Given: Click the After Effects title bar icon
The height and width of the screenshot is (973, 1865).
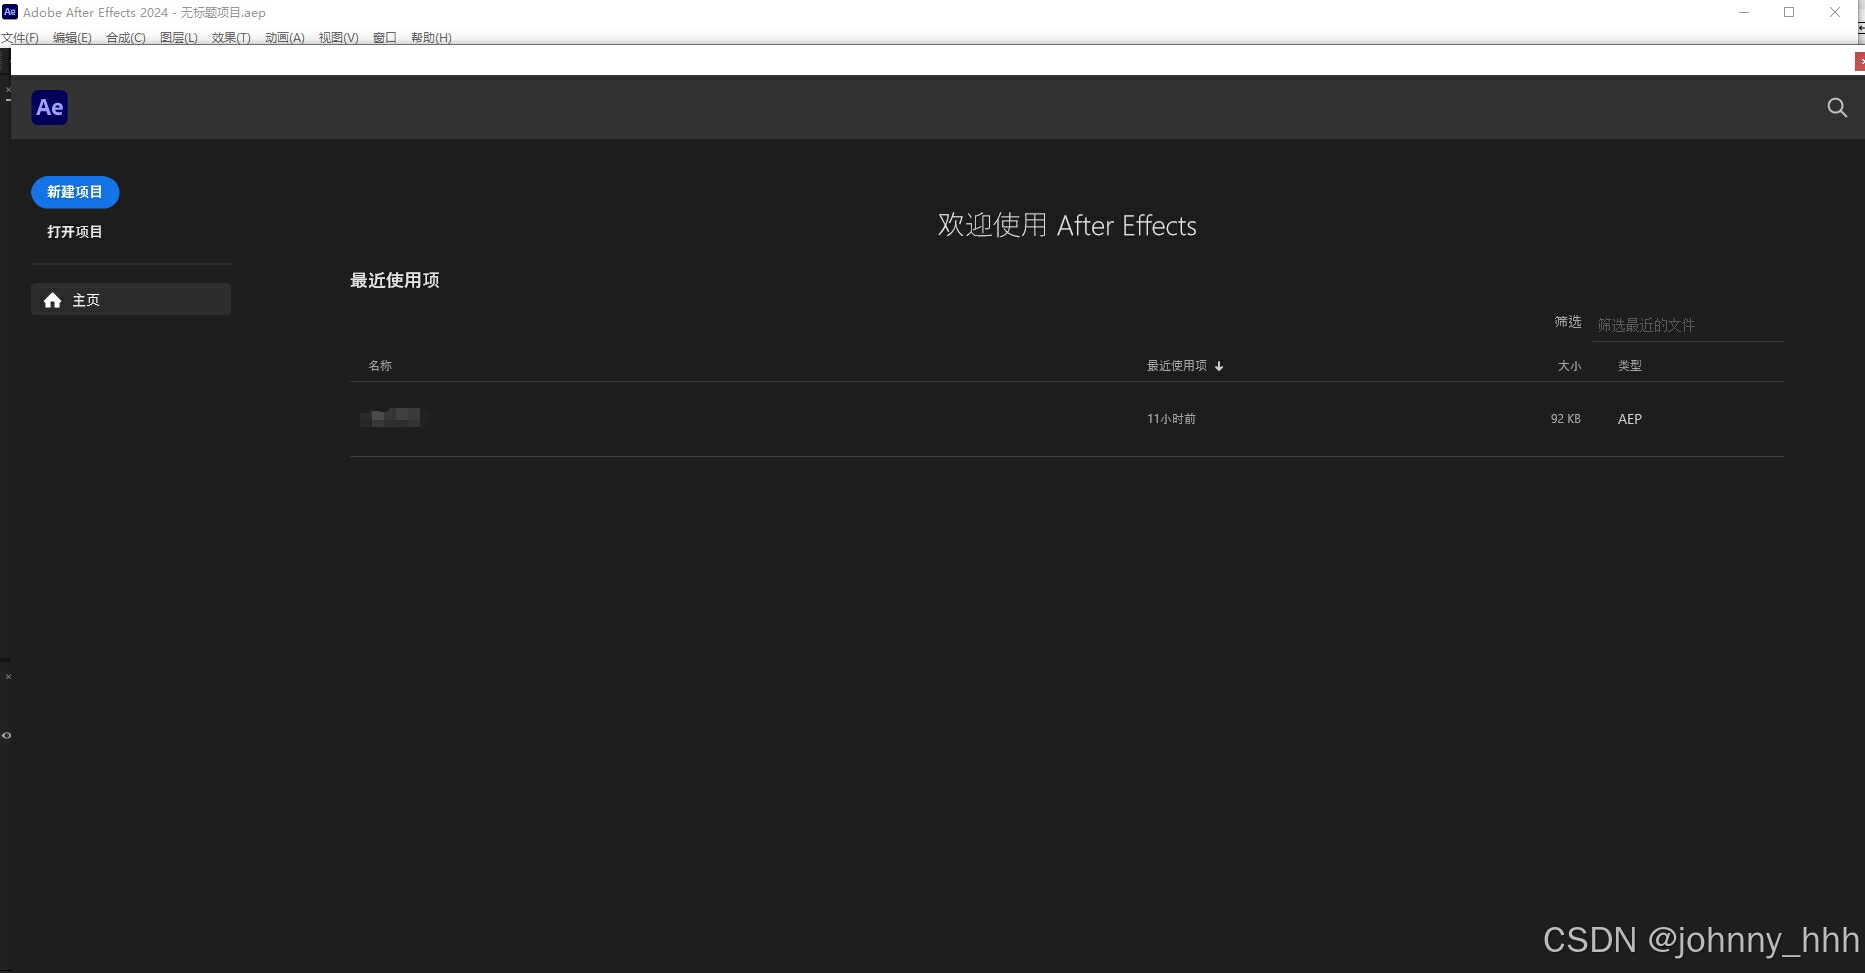Looking at the screenshot, I should 10,12.
